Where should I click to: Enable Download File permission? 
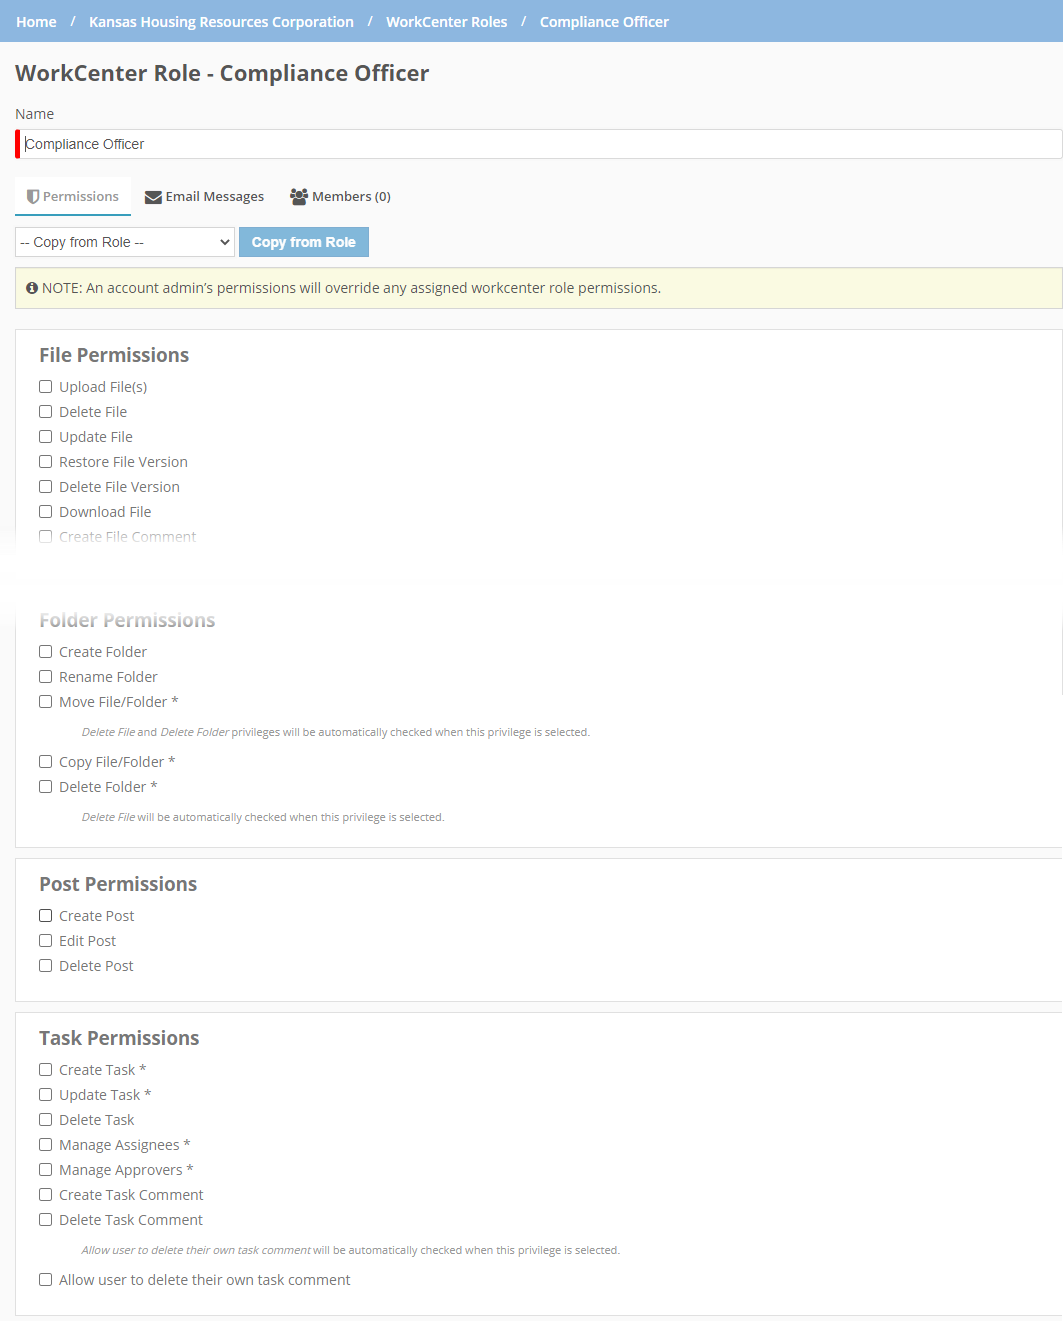click(x=46, y=512)
